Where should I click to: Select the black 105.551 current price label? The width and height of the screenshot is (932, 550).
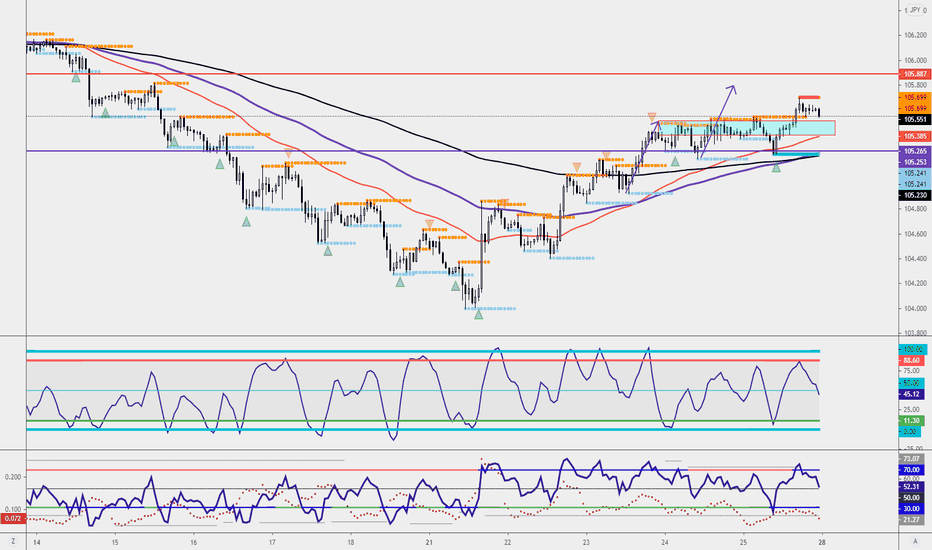coord(915,119)
